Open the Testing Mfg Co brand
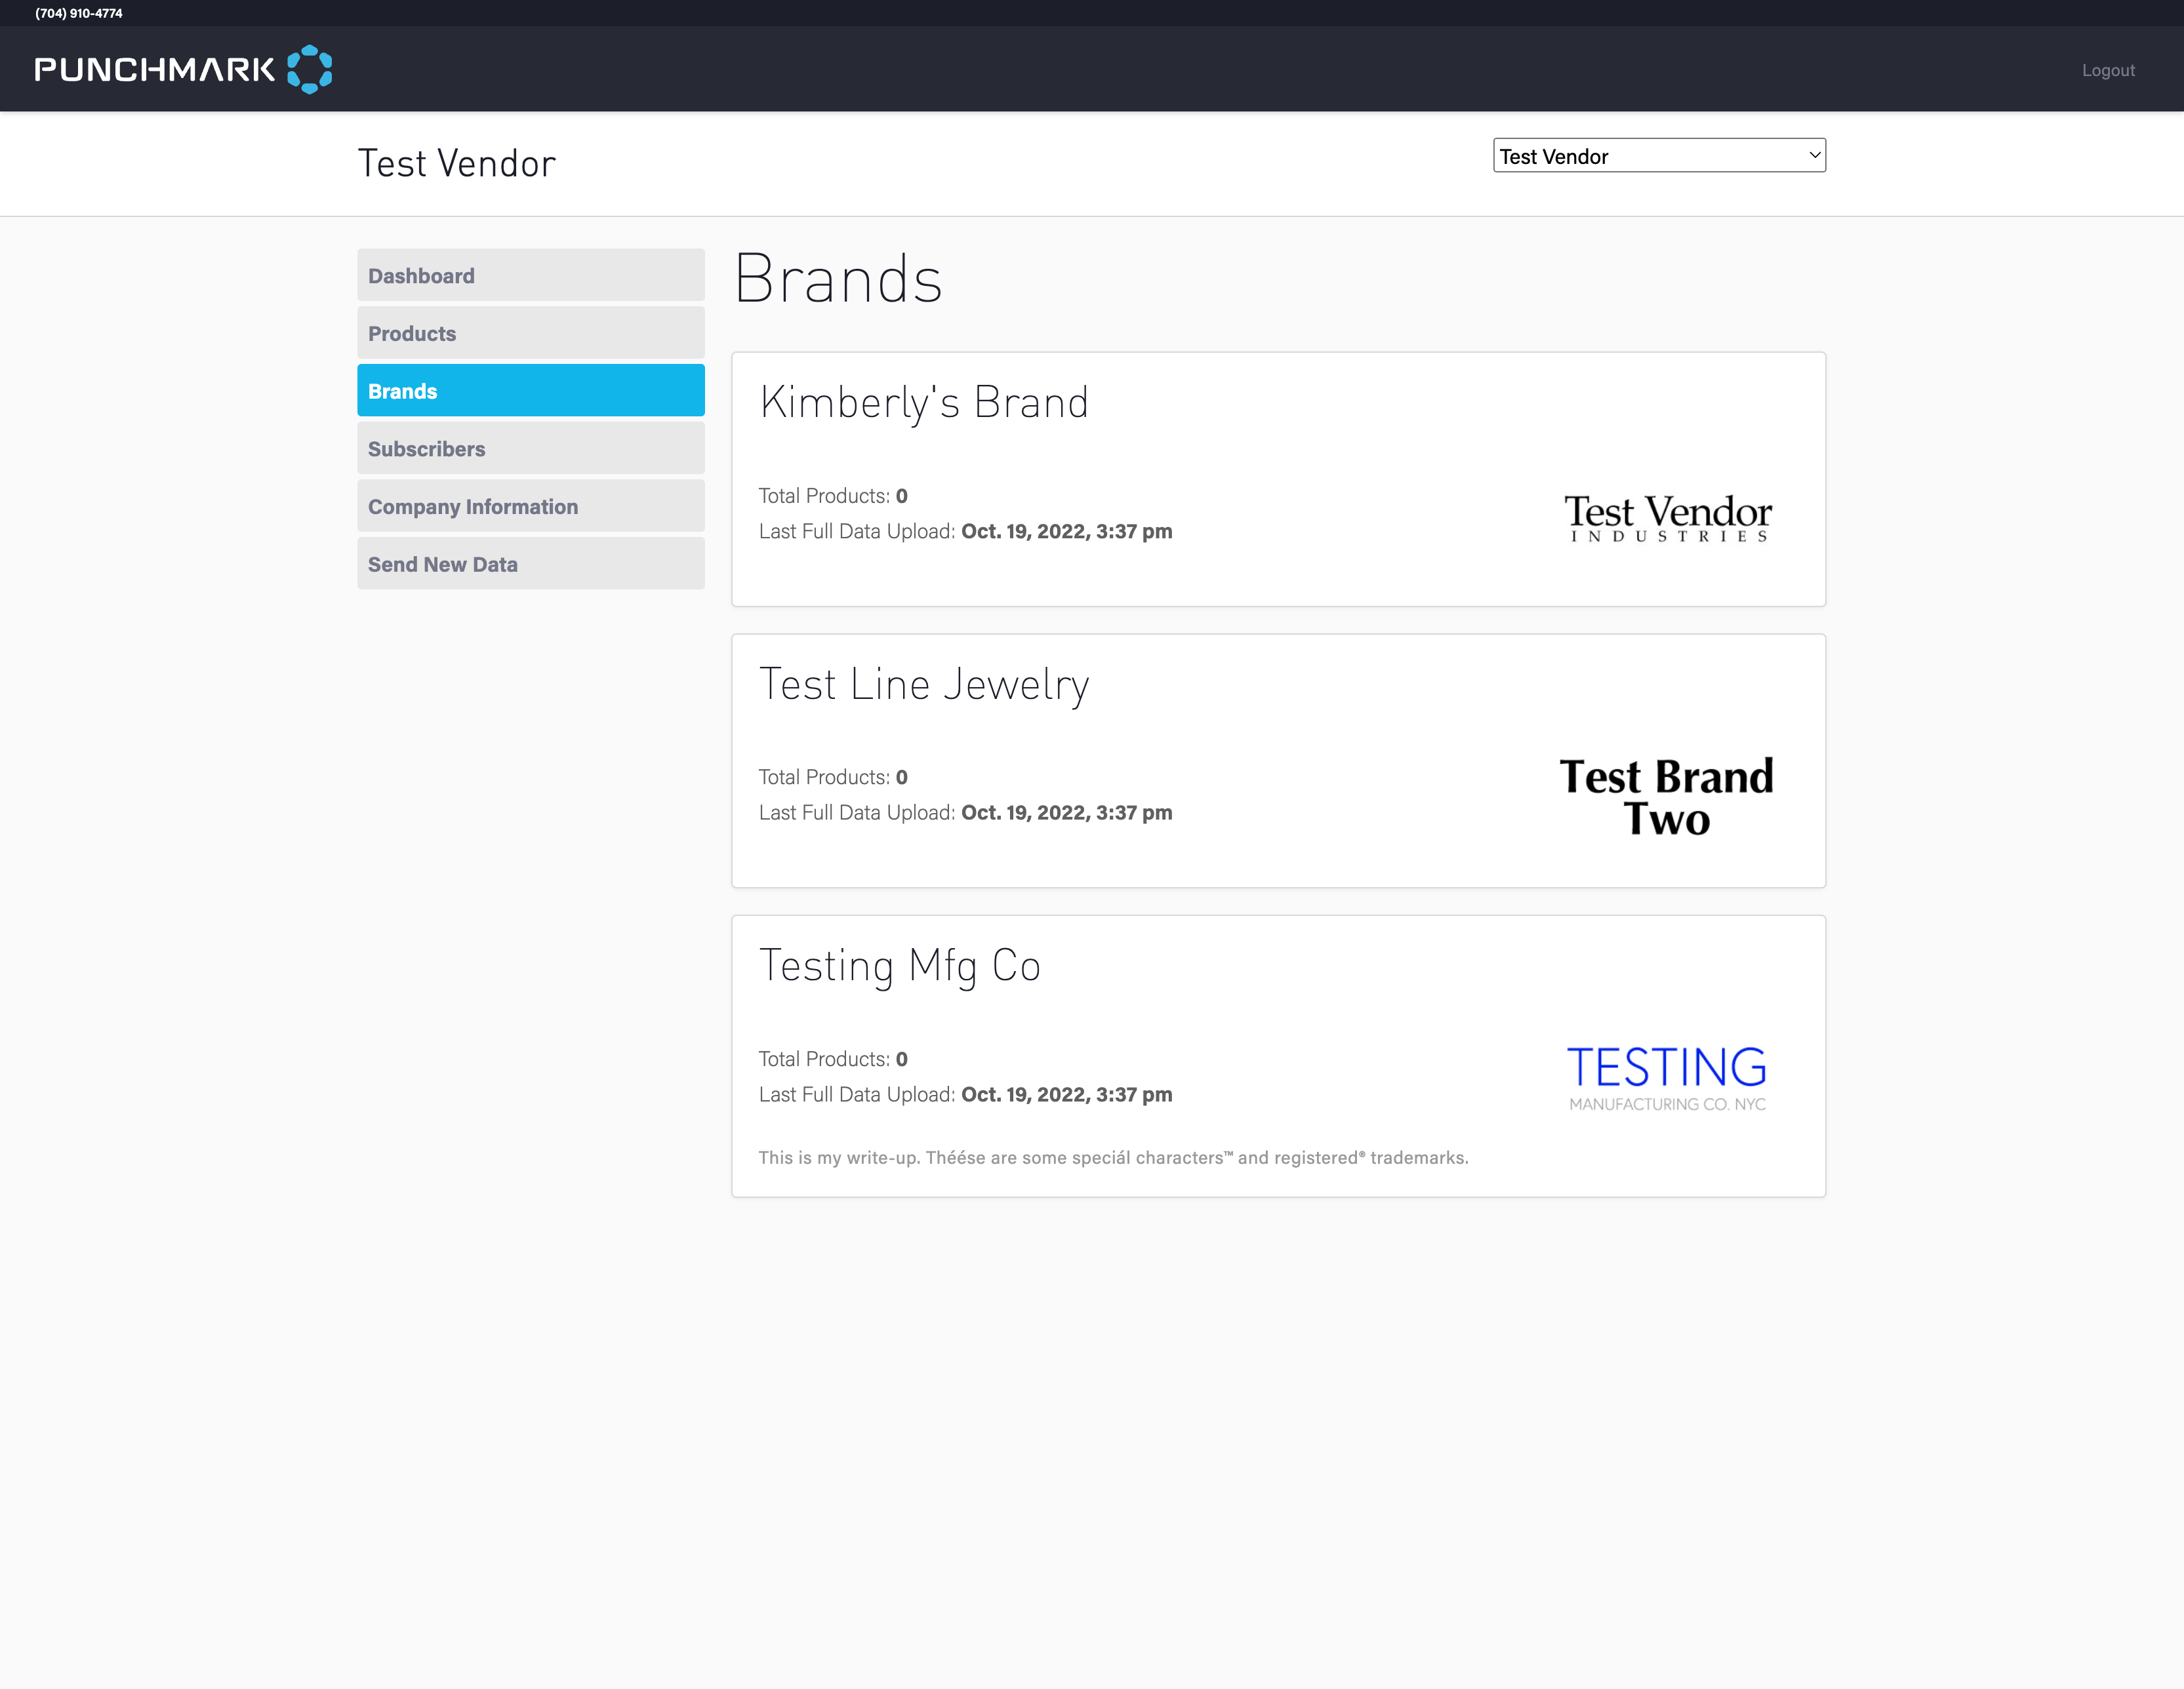Screen dimensions: 2184x1689 click(x=899, y=966)
